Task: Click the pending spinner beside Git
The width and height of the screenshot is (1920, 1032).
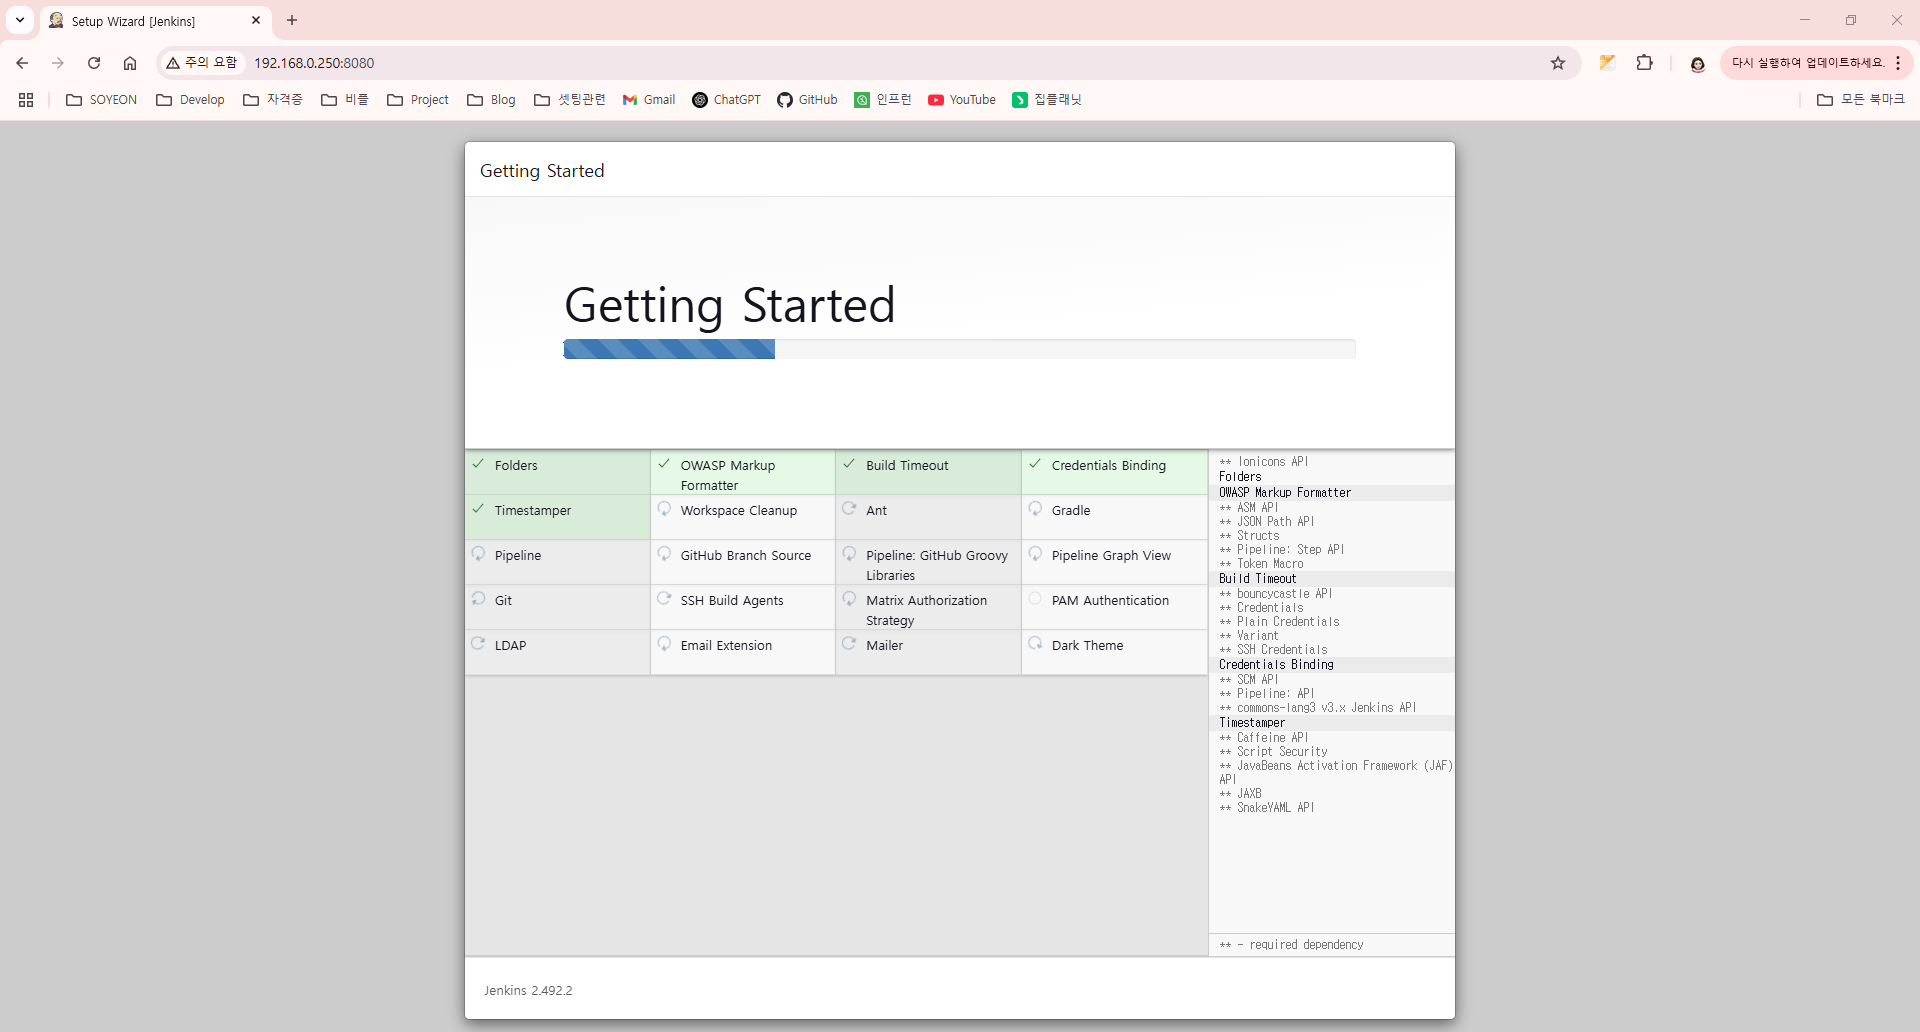Action: 478,599
